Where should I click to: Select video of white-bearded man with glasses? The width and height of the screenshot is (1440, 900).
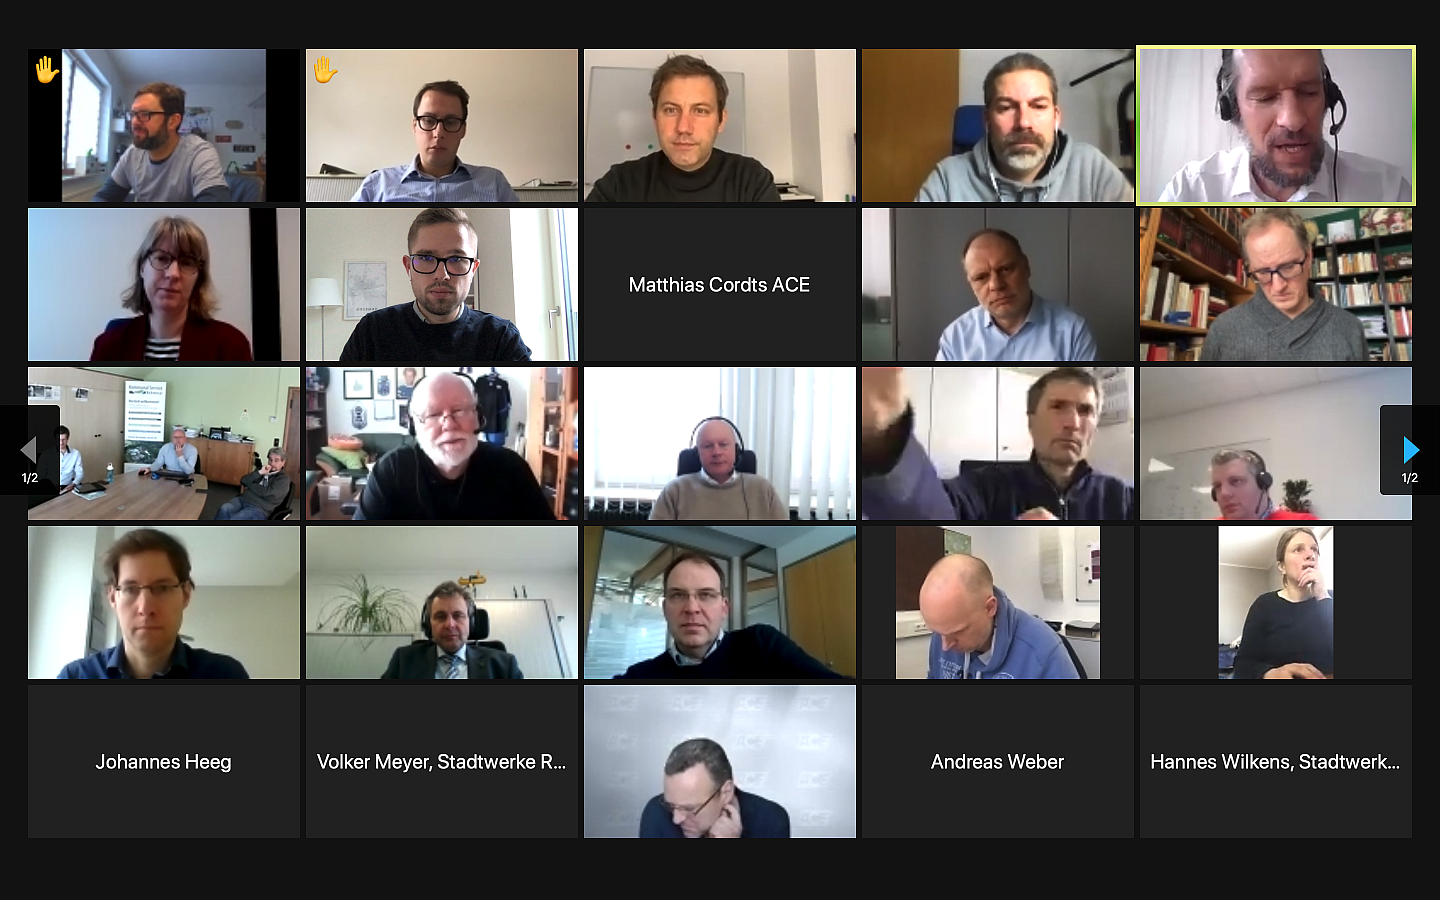tap(442, 444)
